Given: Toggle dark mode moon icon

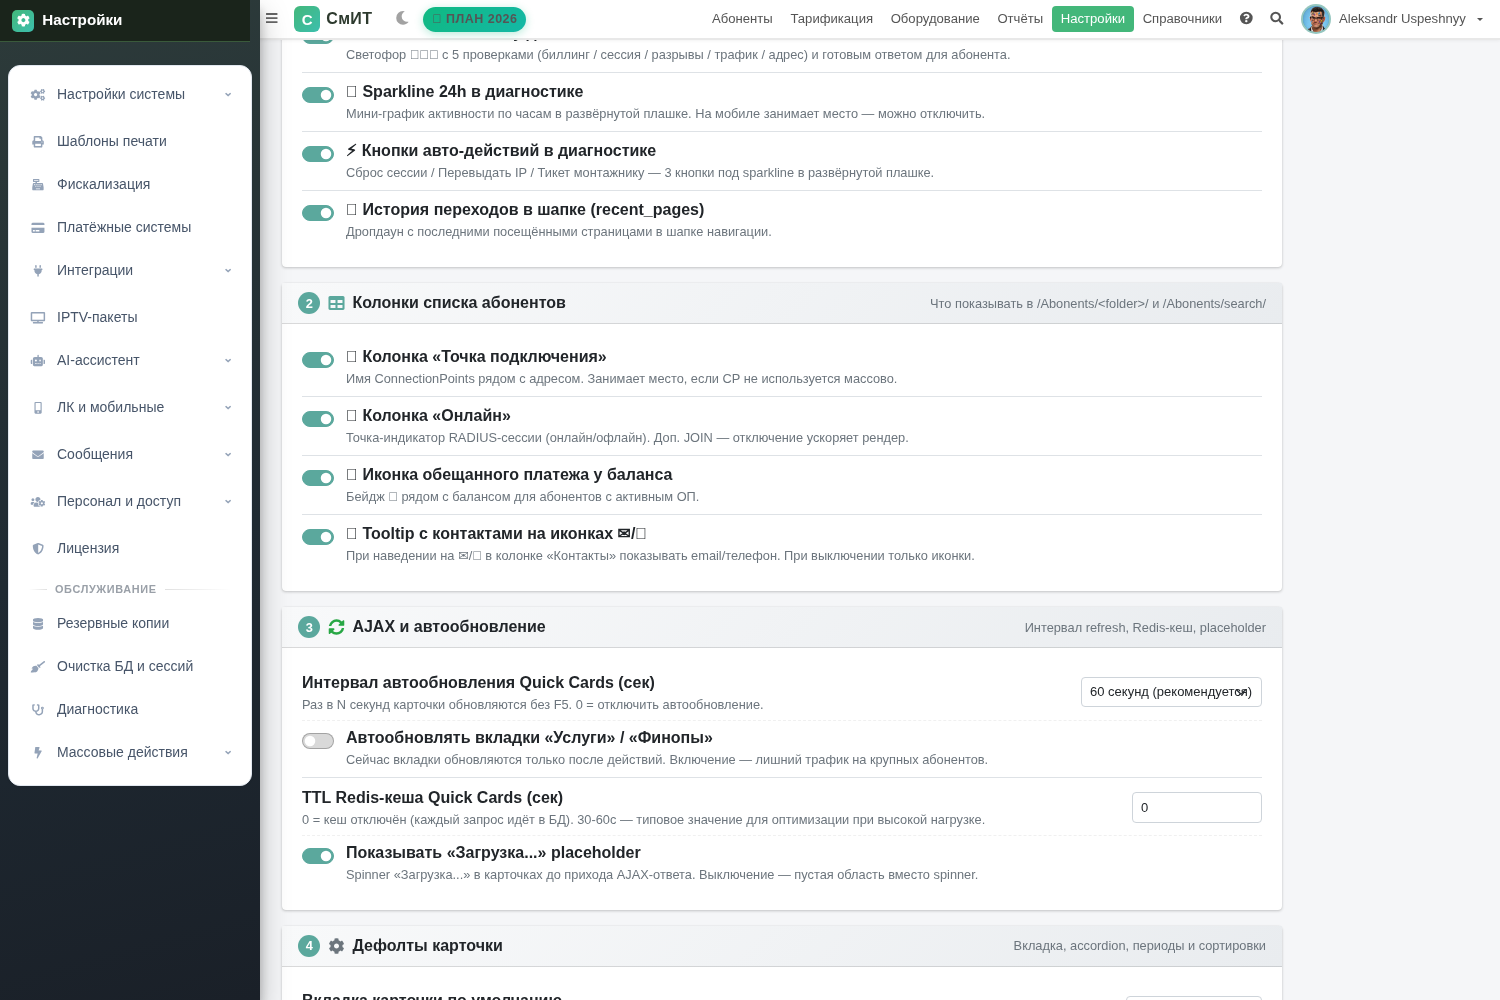Looking at the screenshot, I should 402,18.
